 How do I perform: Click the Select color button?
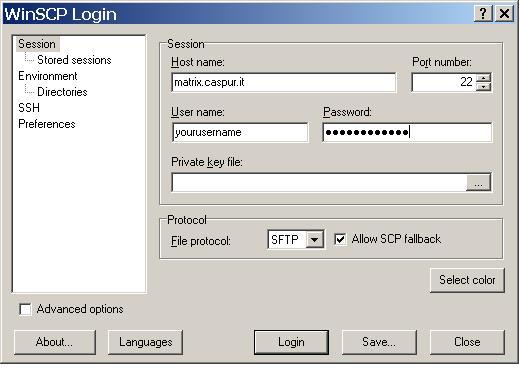tap(467, 280)
